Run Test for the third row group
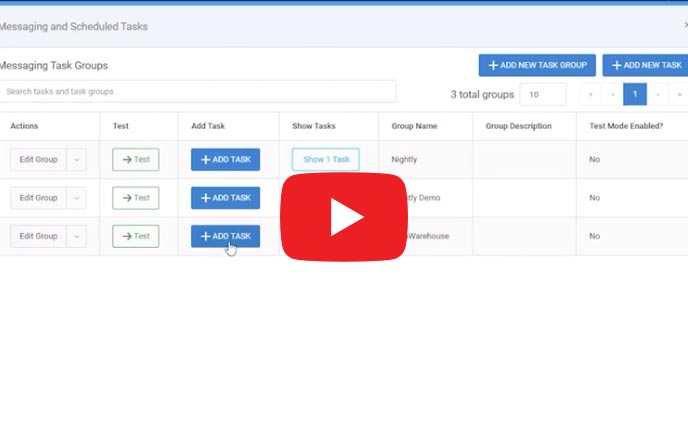The image size is (688, 434). click(135, 236)
